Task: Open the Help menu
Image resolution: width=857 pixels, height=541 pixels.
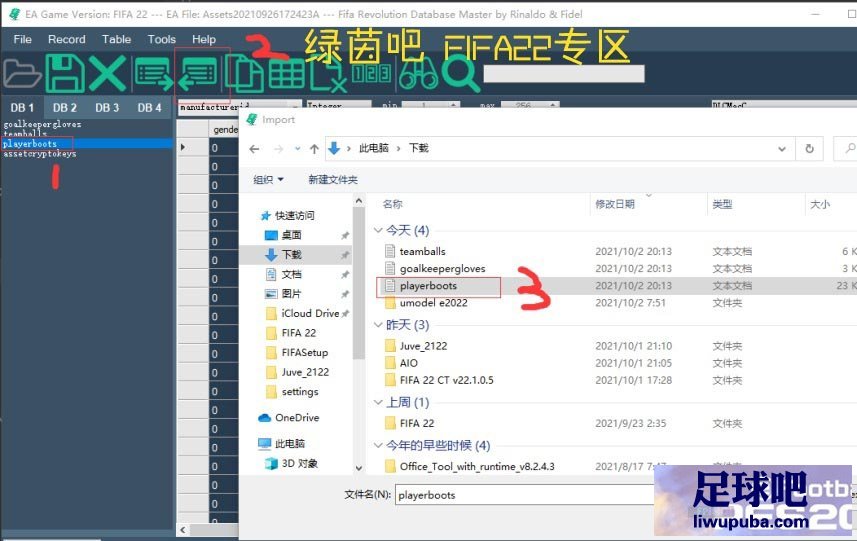Action: point(204,39)
